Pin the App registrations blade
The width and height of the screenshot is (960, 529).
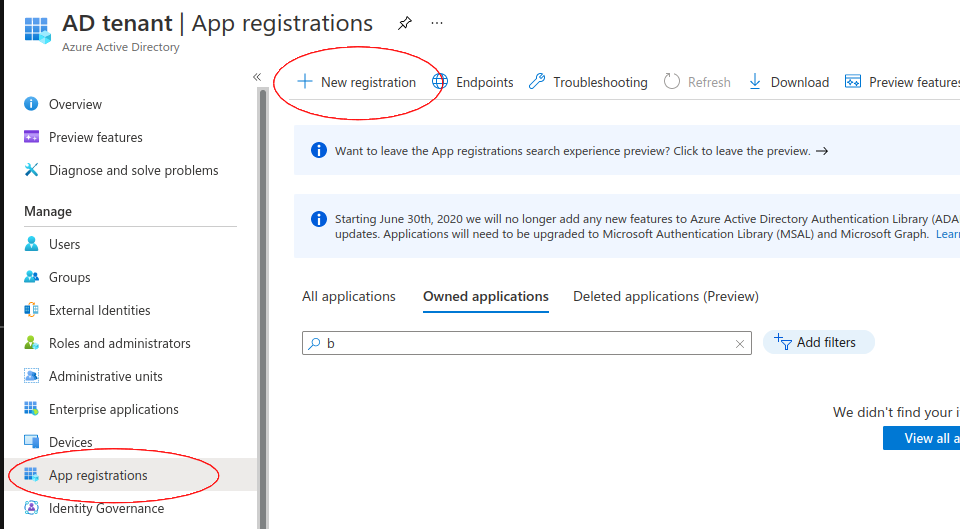point(405,23)
